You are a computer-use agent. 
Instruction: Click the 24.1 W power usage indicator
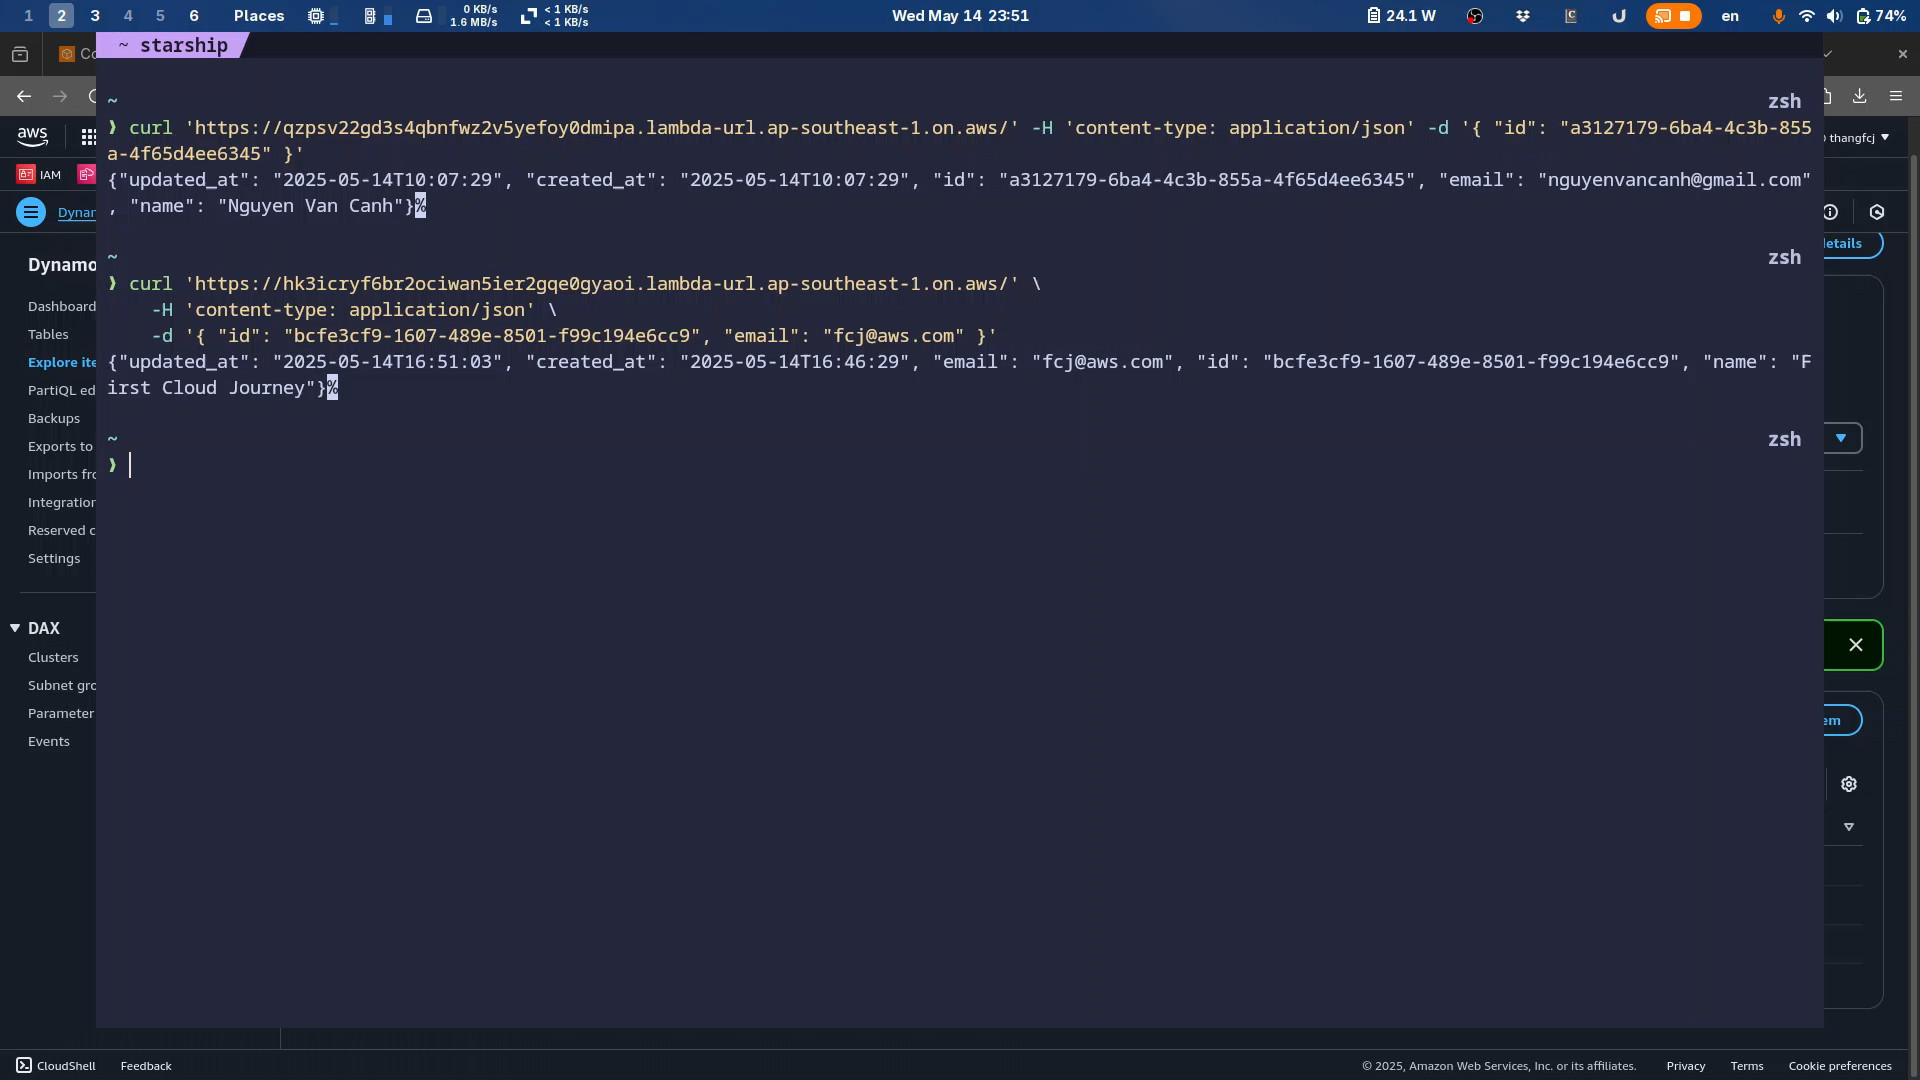[x=1401, y=16]
